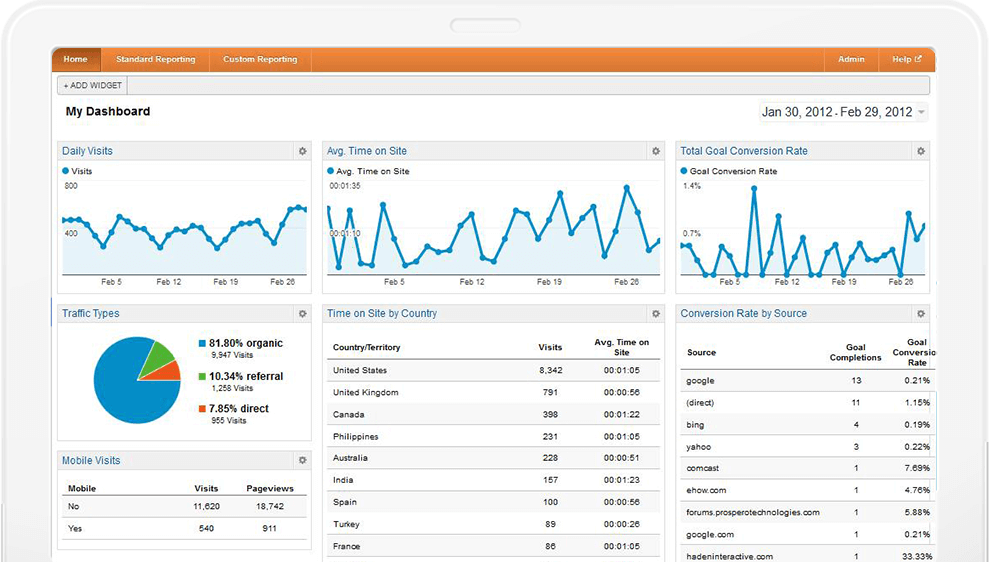Click the Add Widget button
Screen dimensions: 989x562
click(91, 86)
